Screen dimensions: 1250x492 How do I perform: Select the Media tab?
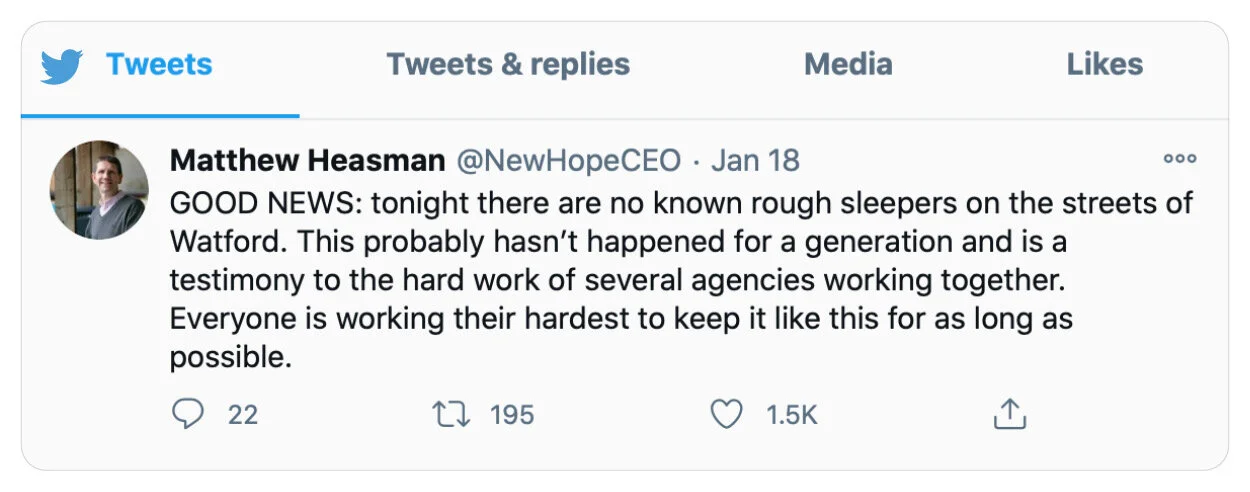point(848,65)
